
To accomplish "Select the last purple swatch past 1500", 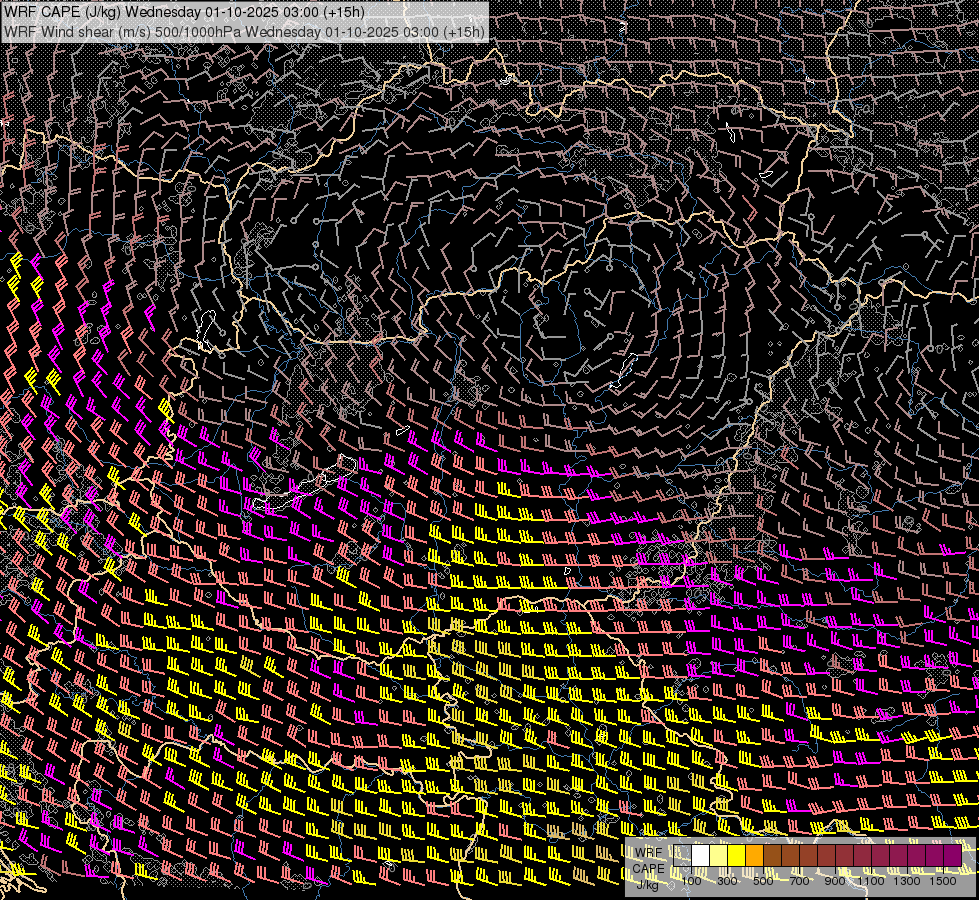I will tap(952, 856).
